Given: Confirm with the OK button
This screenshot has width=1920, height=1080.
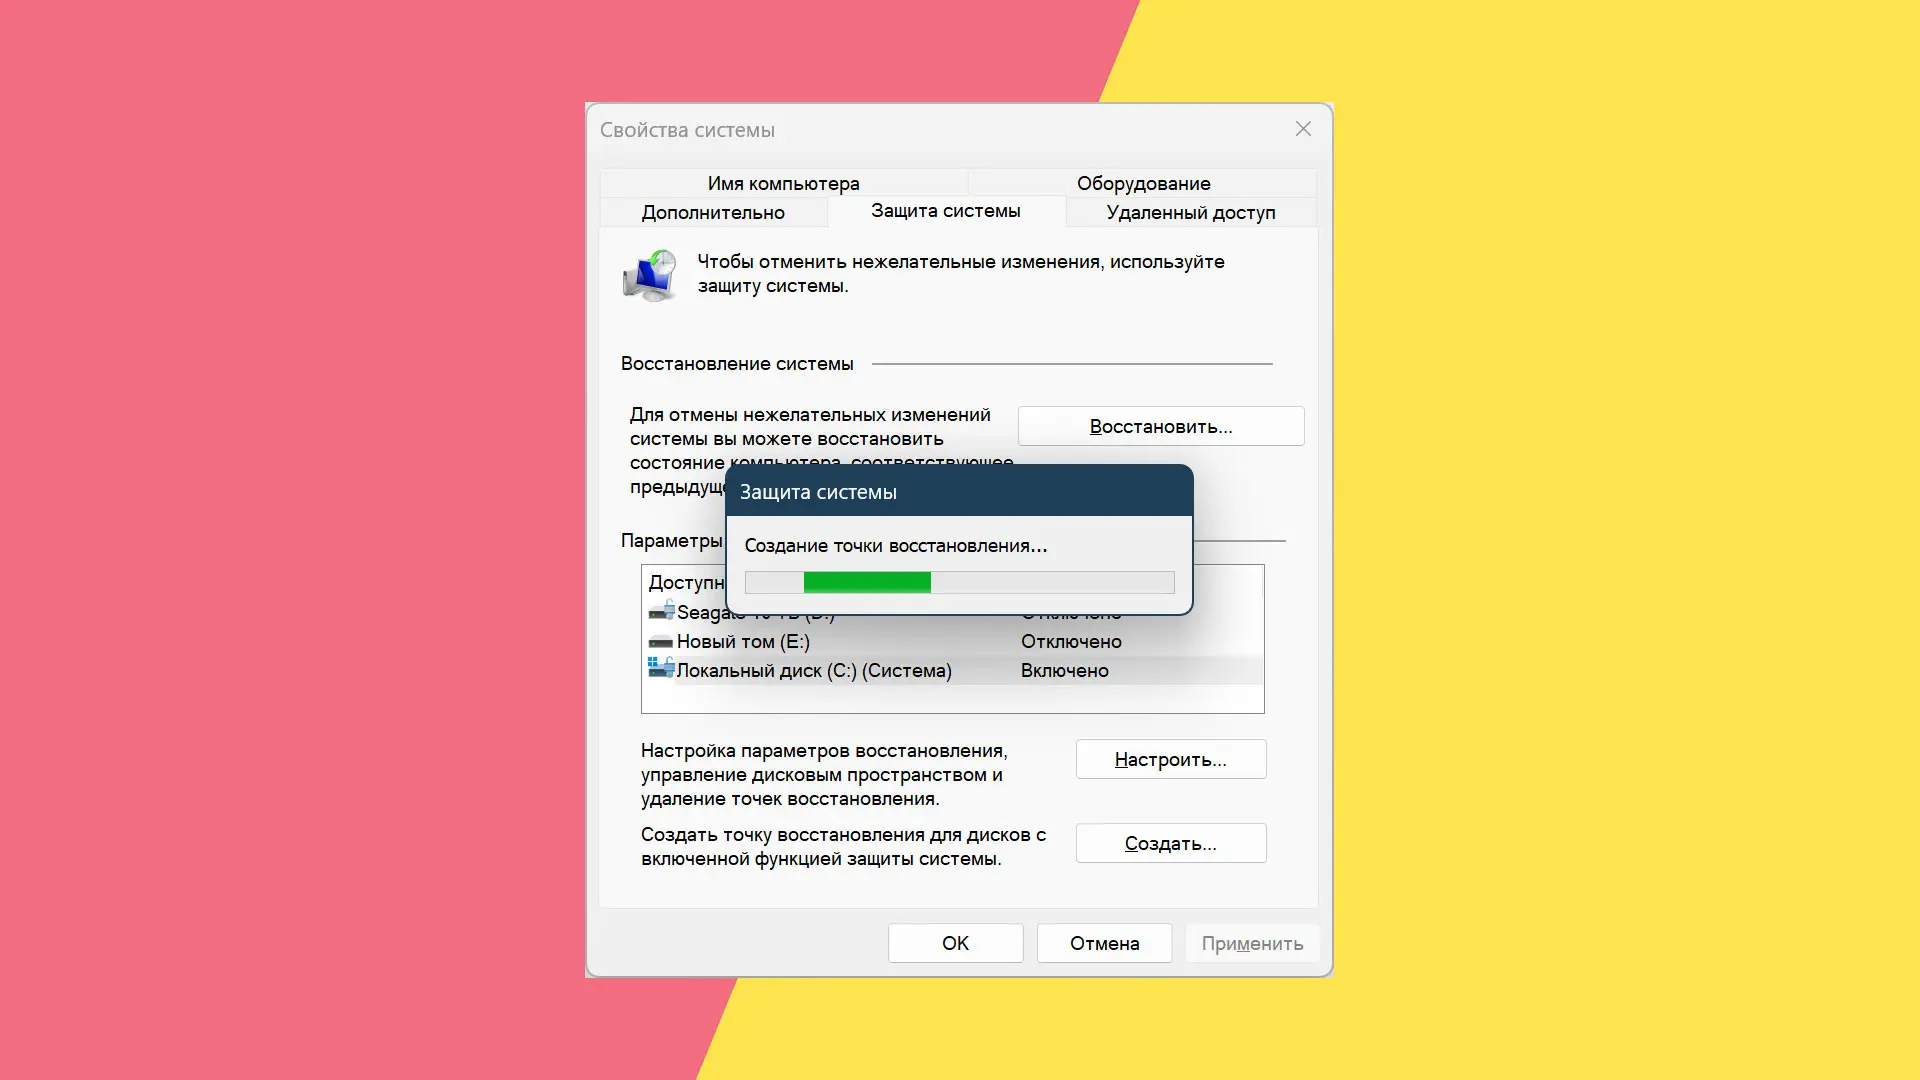Looking at the screenshot, I should coord(956,943).
